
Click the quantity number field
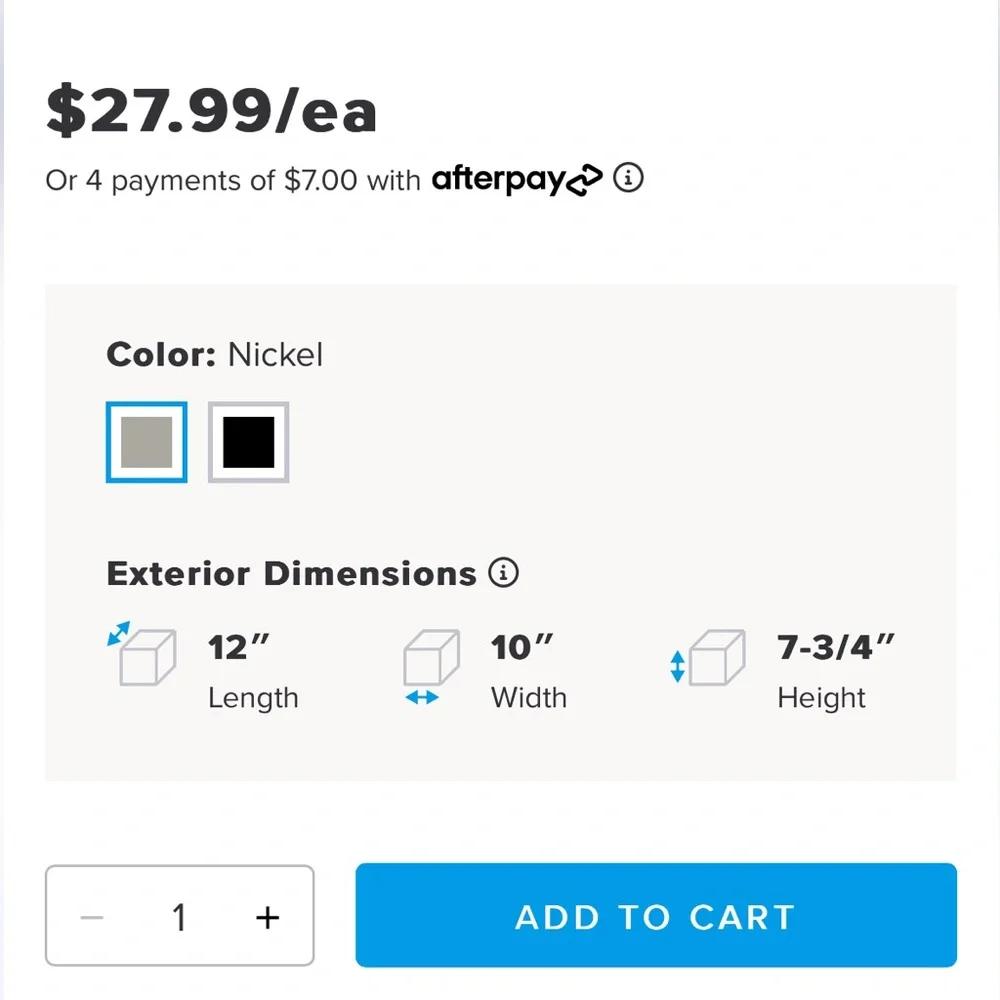(179, 918)
